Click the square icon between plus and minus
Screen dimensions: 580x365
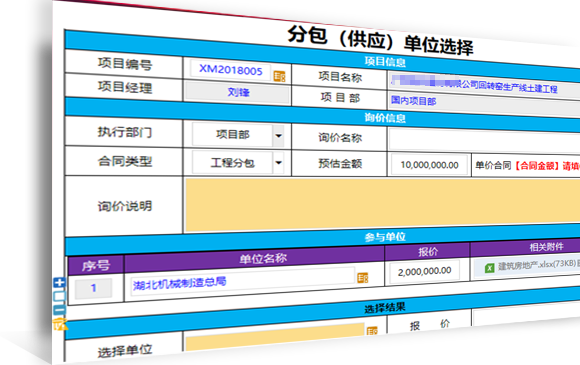pyautogui.click(x=60, y=296)
